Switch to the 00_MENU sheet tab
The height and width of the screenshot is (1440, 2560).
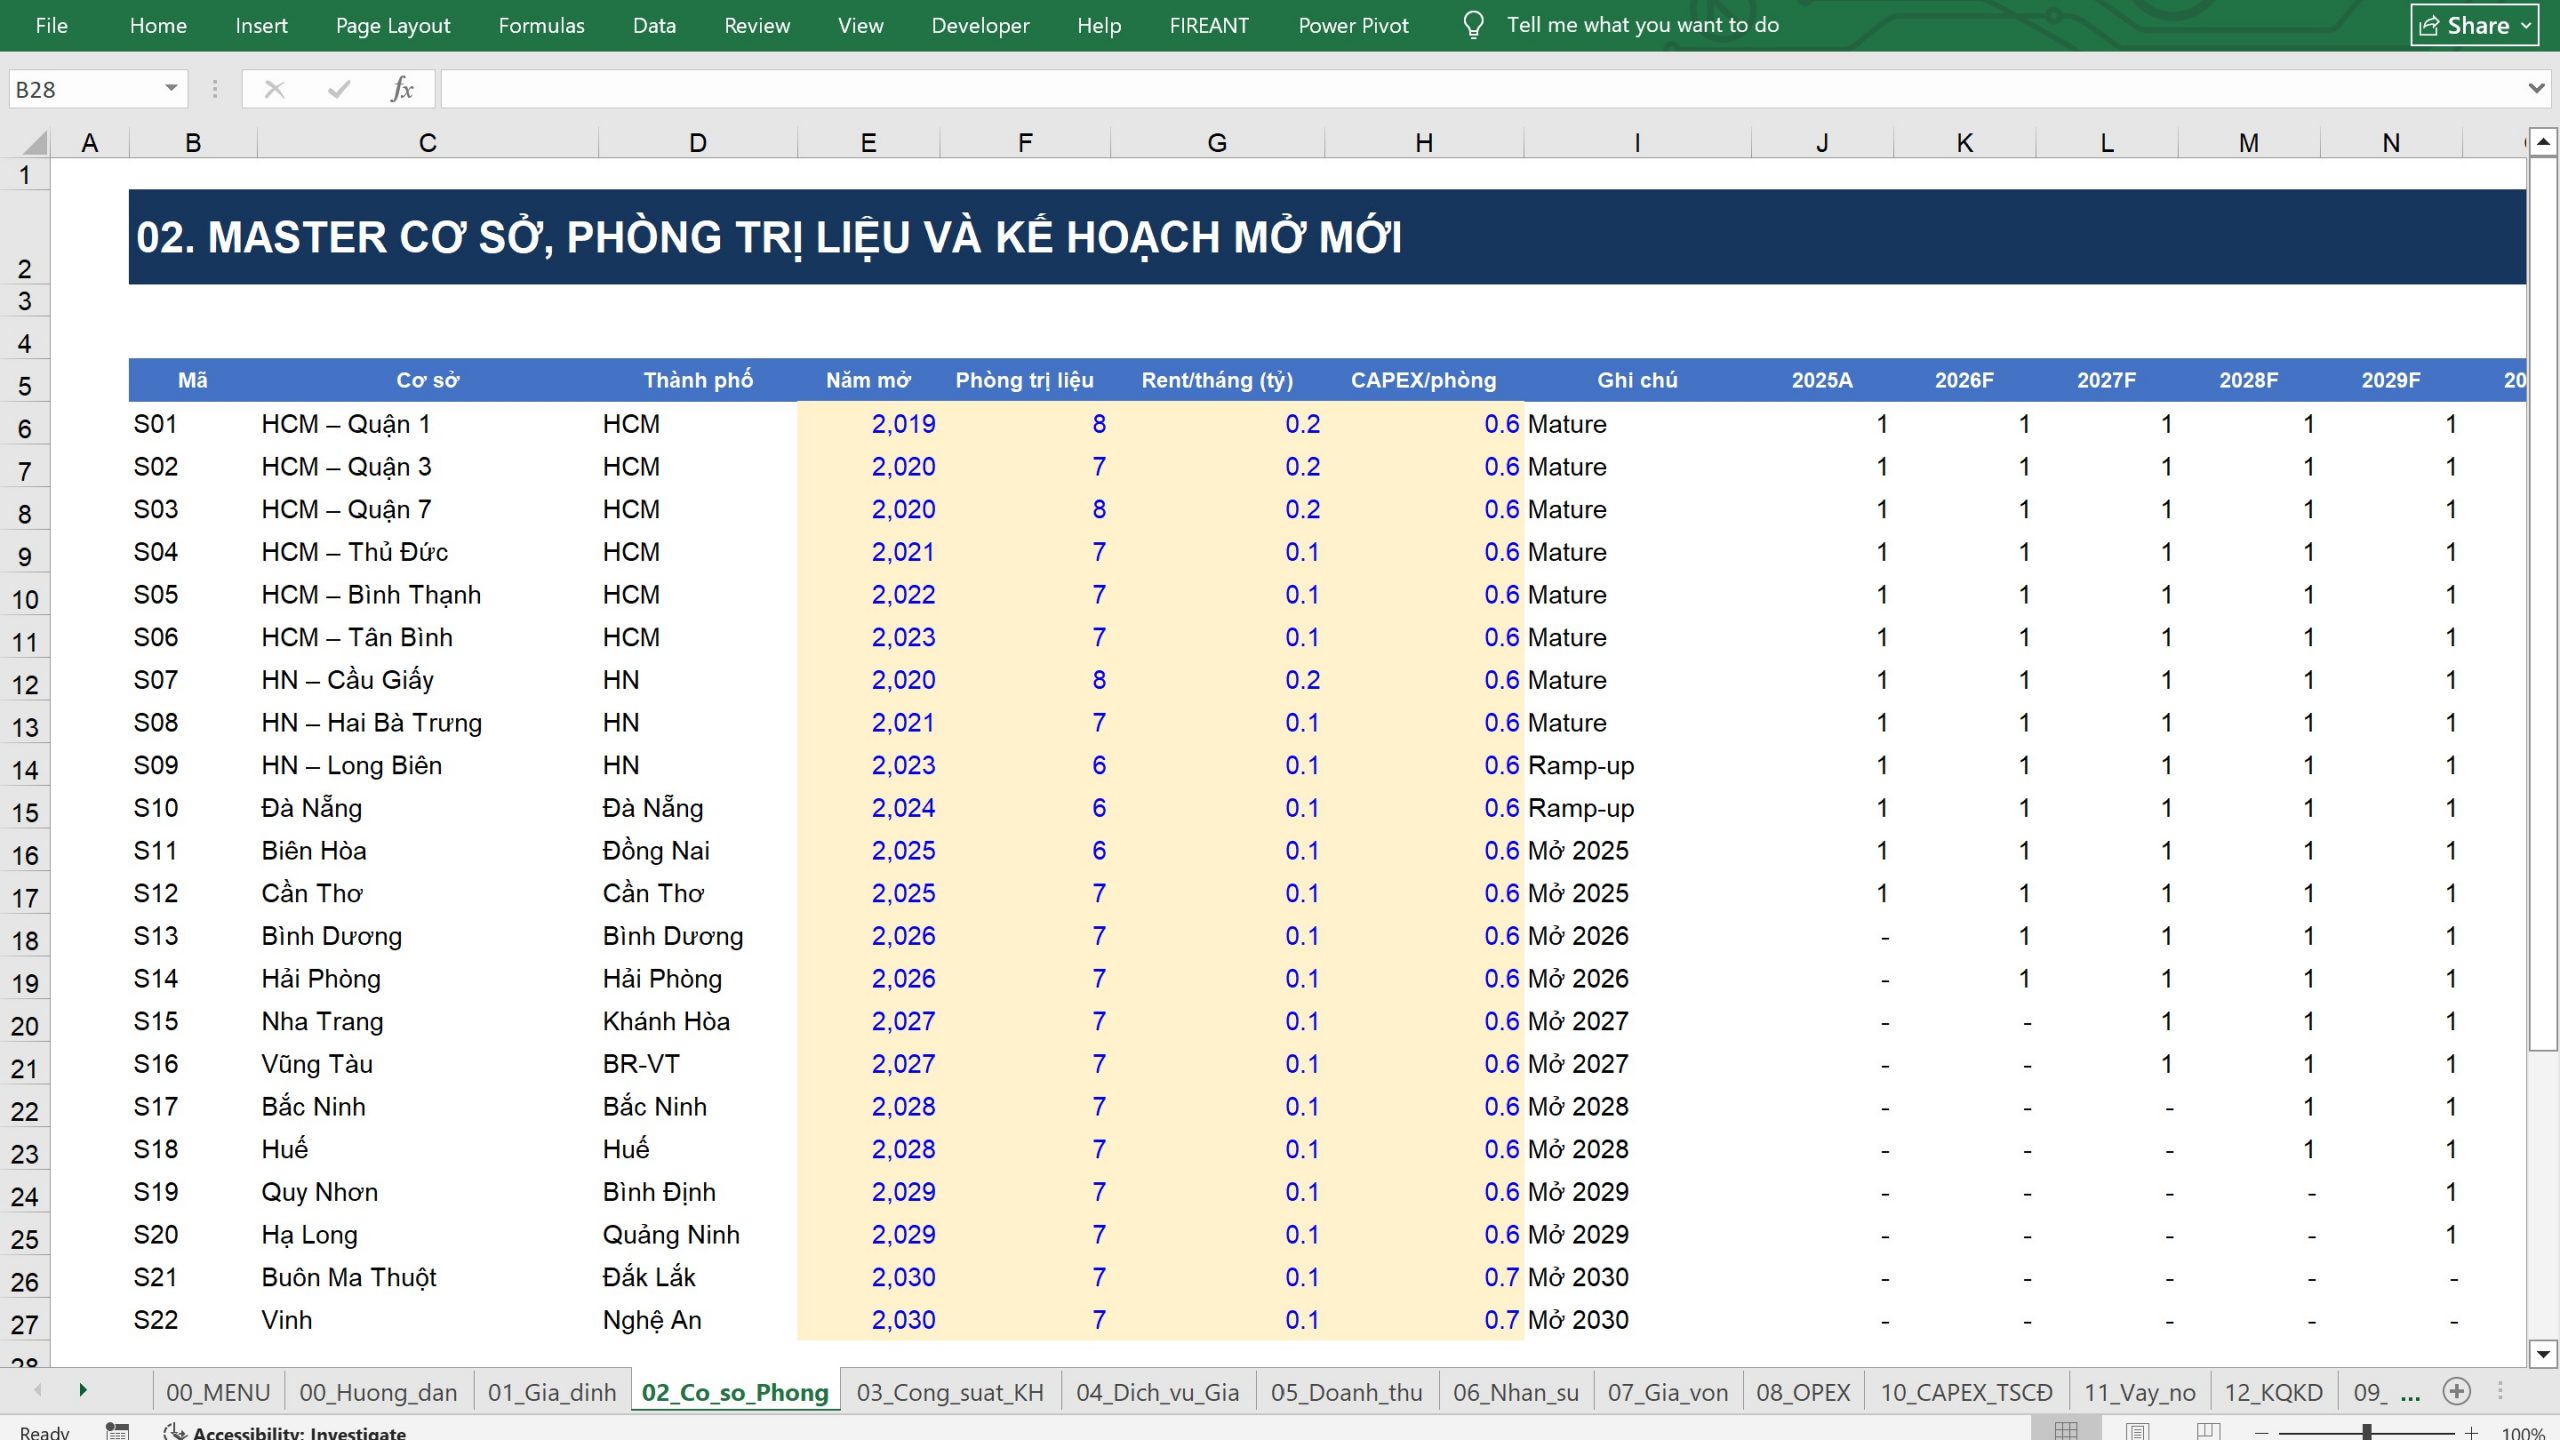pos(218,1392)
